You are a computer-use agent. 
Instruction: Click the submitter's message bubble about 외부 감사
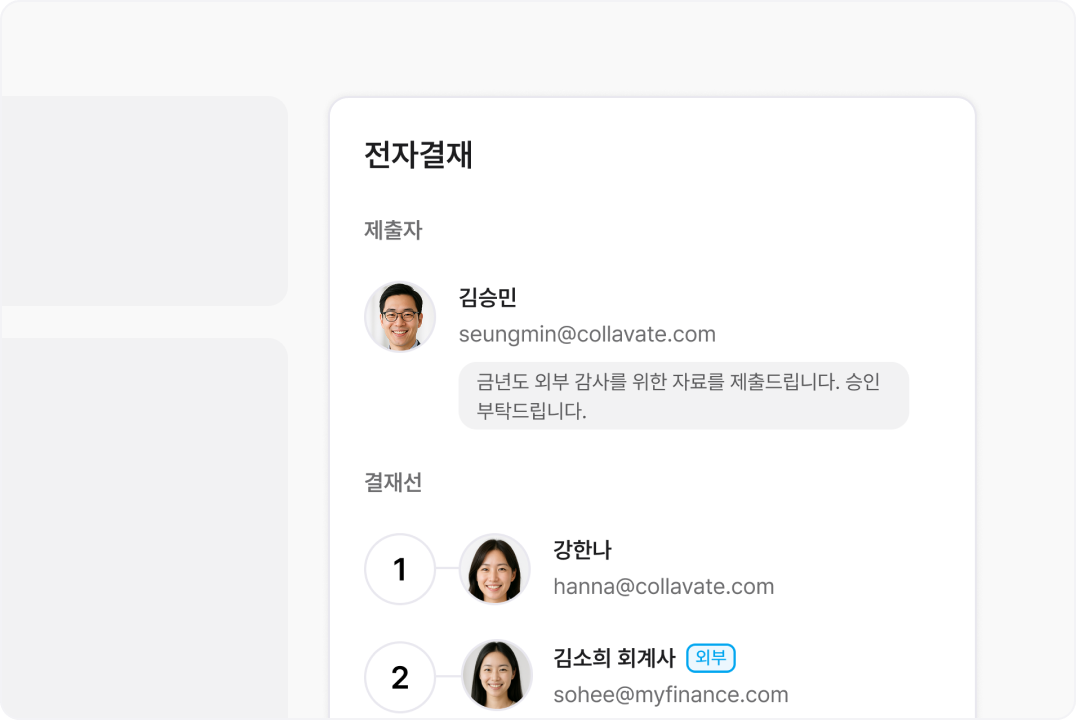tap(683, 396)
